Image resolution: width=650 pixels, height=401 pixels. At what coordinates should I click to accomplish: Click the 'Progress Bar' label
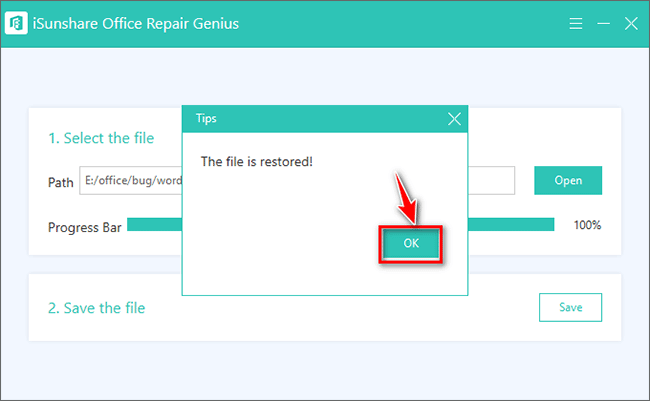coord(85,227)
